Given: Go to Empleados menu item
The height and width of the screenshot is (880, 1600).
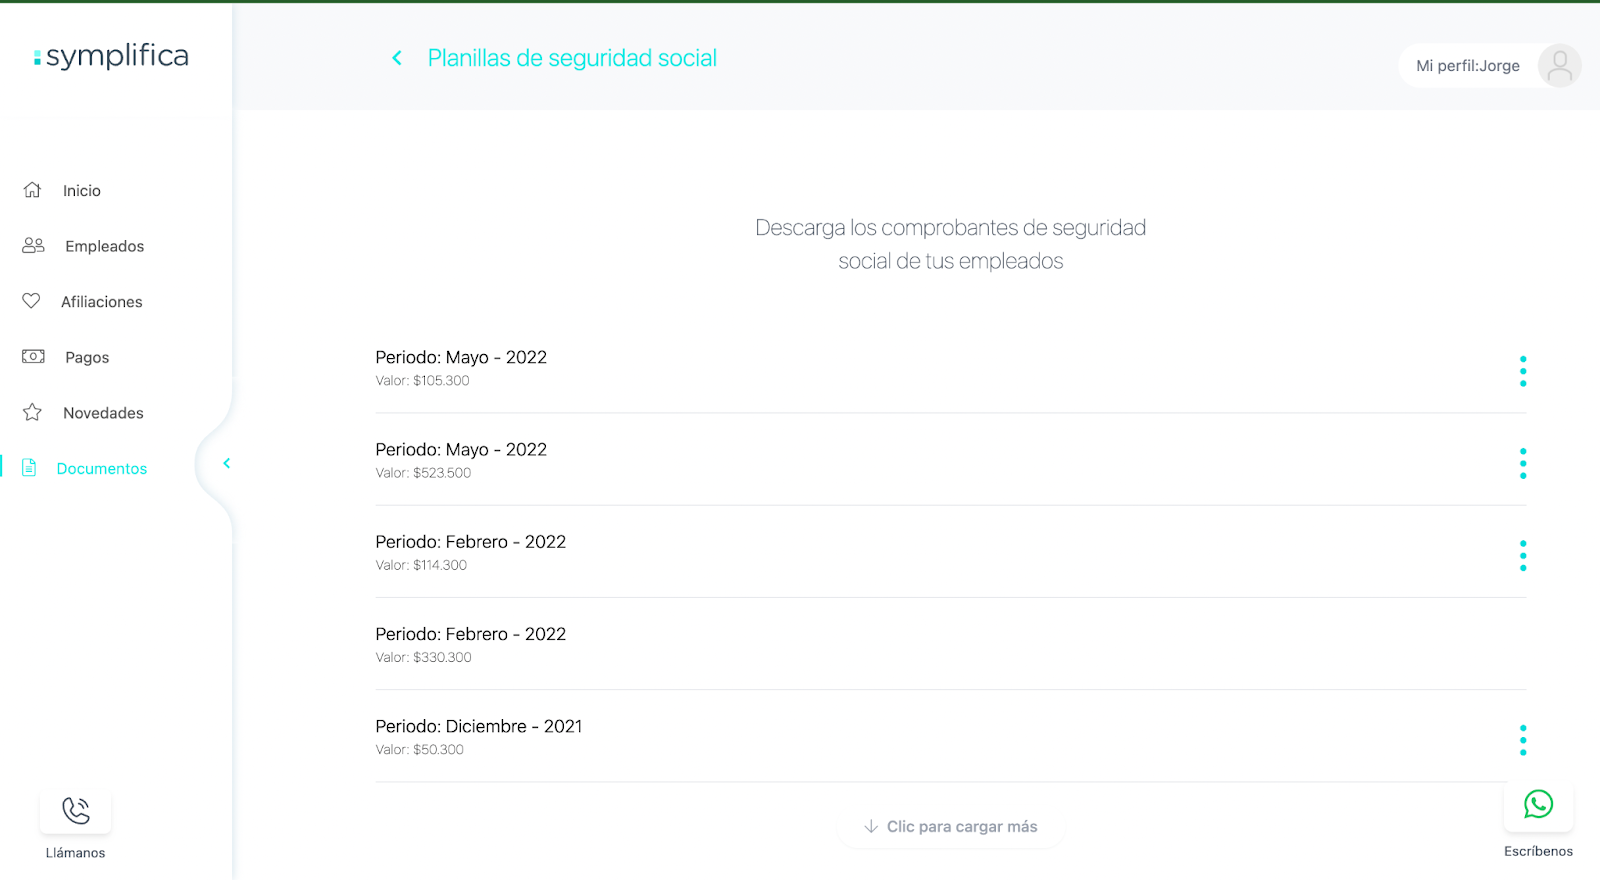Looking at the screenshot, I should [x=105, y=246].
